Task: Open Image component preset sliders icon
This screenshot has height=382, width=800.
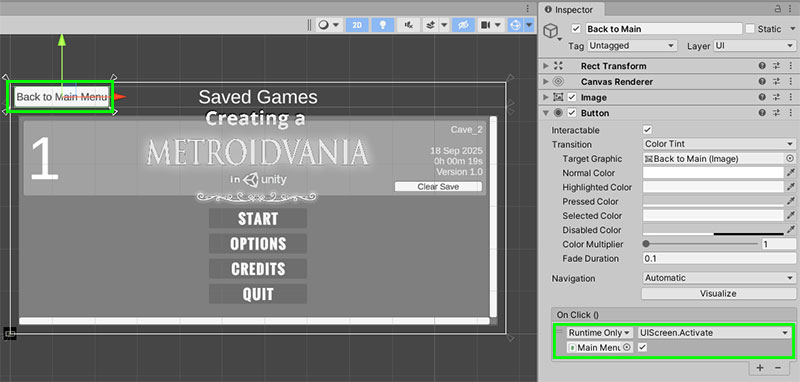Action: [x=777, y=97]
